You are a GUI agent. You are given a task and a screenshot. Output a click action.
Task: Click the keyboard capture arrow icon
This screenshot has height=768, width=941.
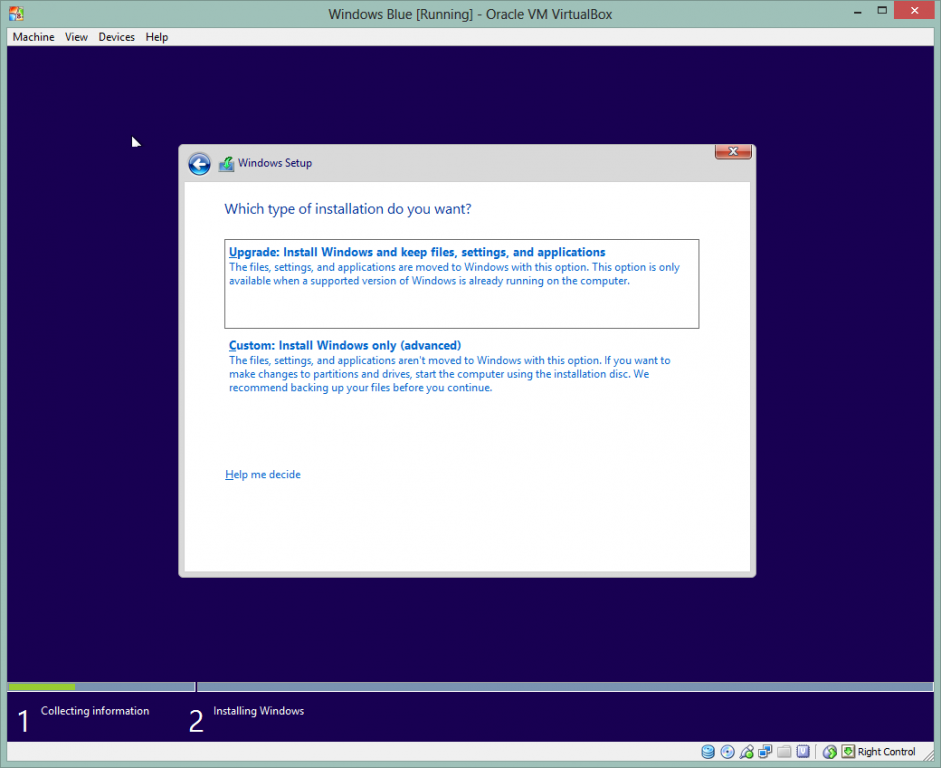pos(848,752)
